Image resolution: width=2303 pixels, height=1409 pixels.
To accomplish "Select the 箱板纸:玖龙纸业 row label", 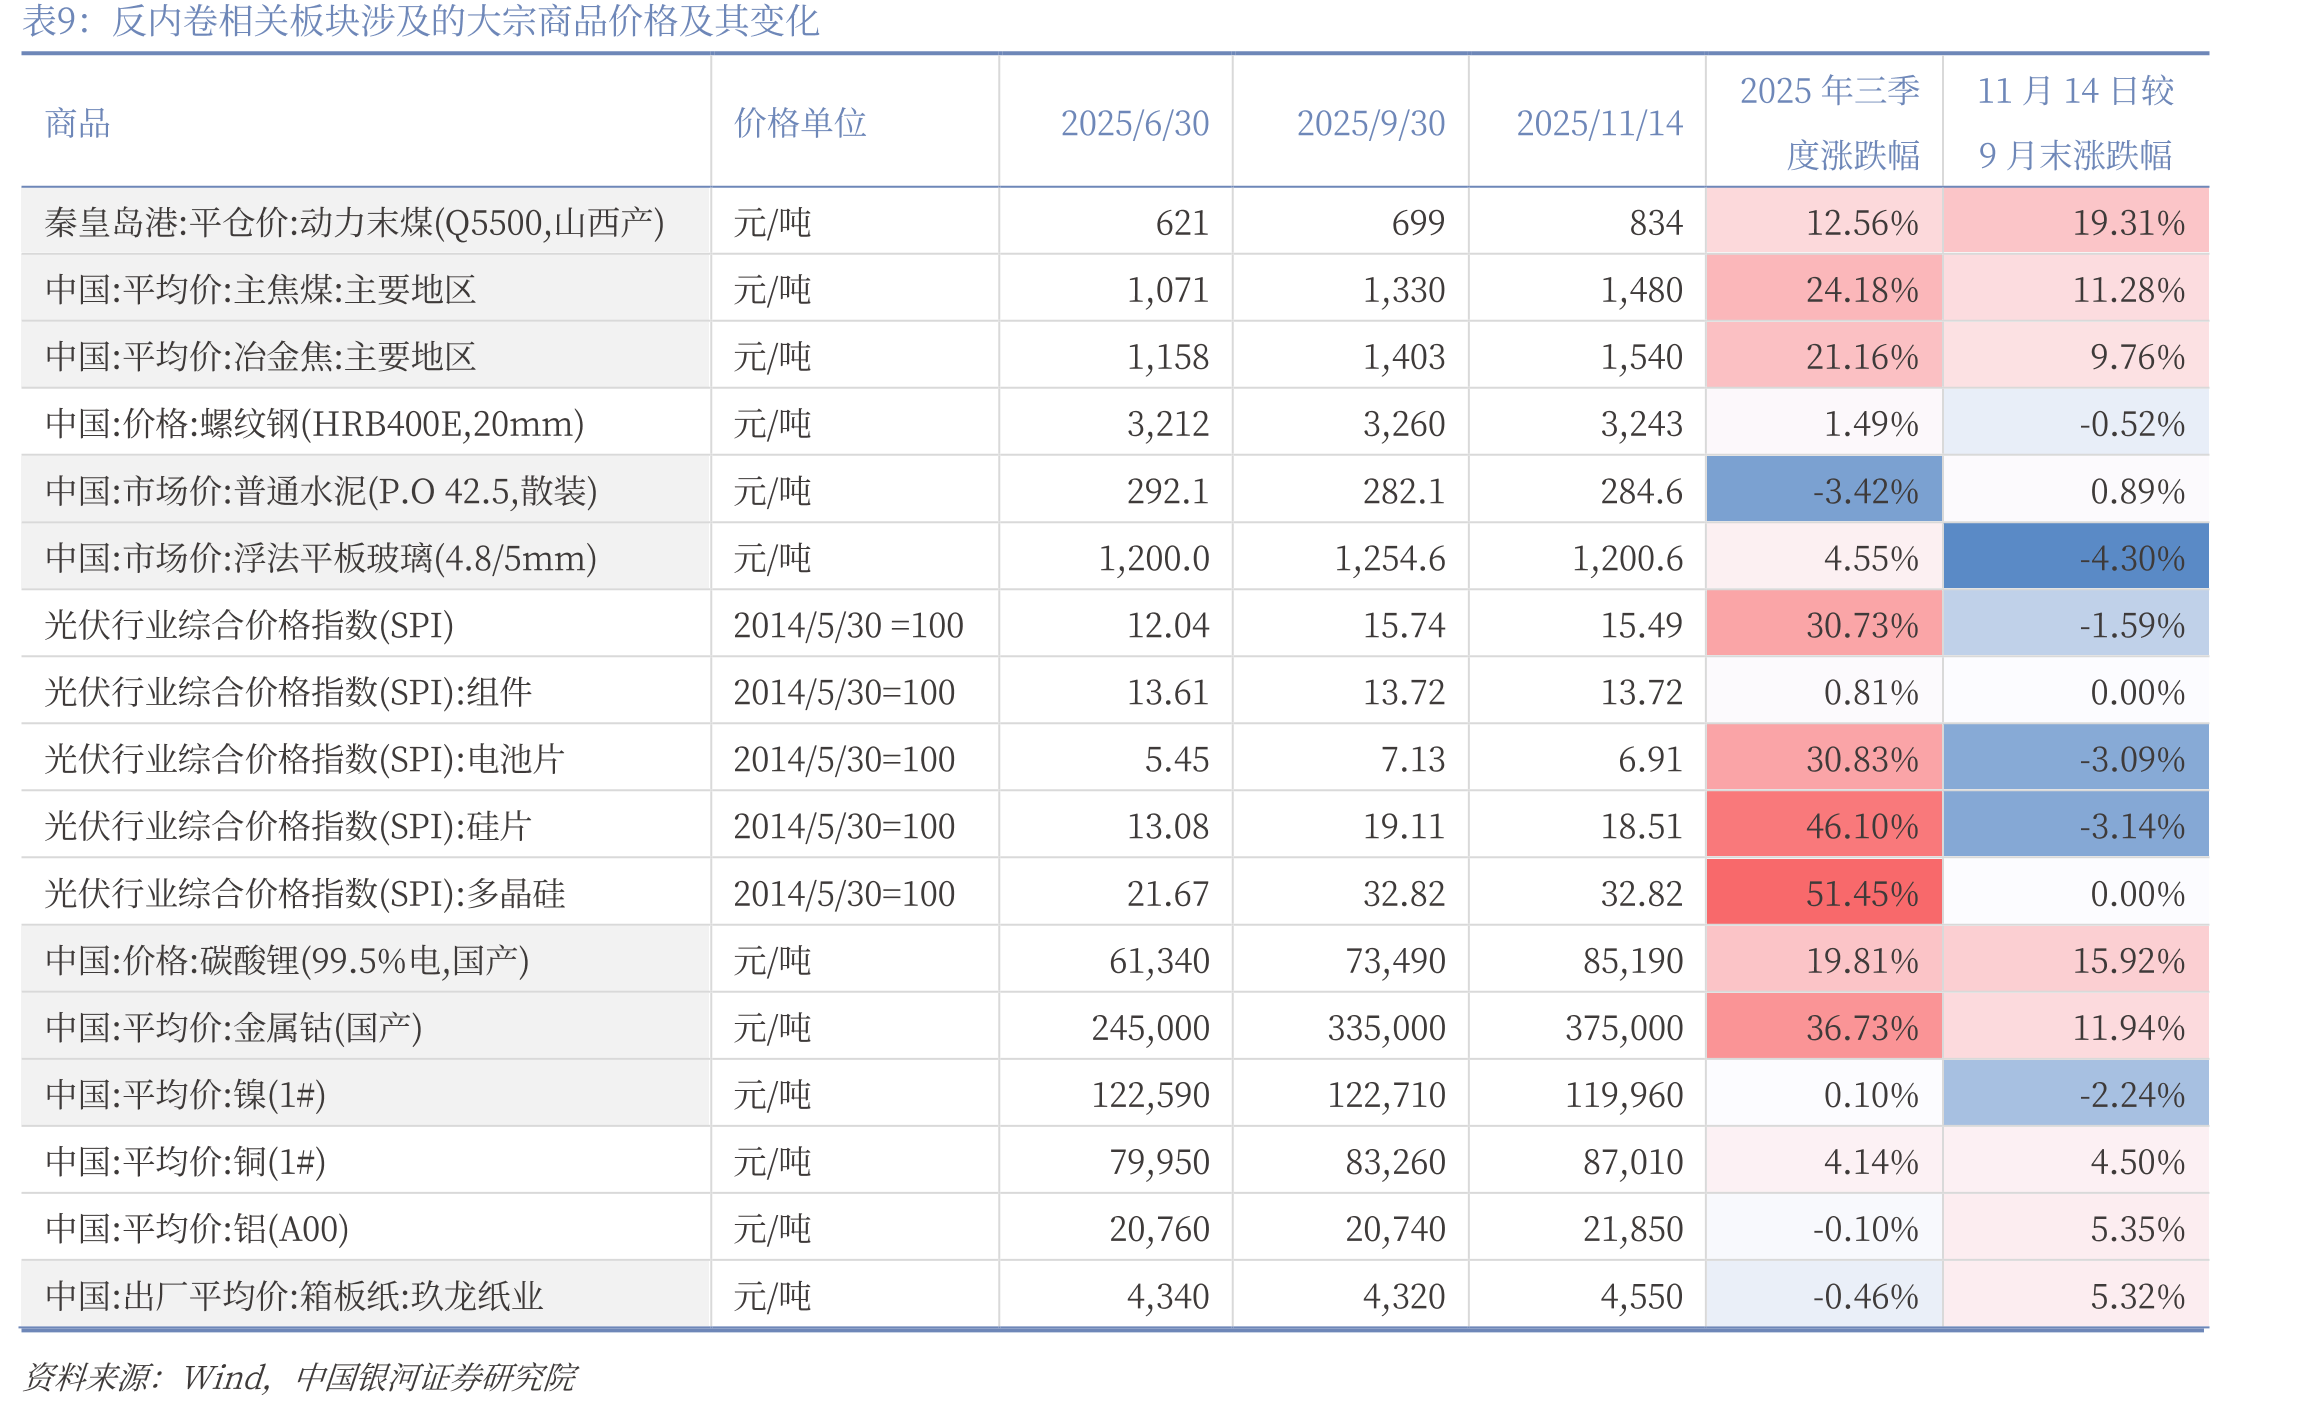I will (x=294, y=1296).
